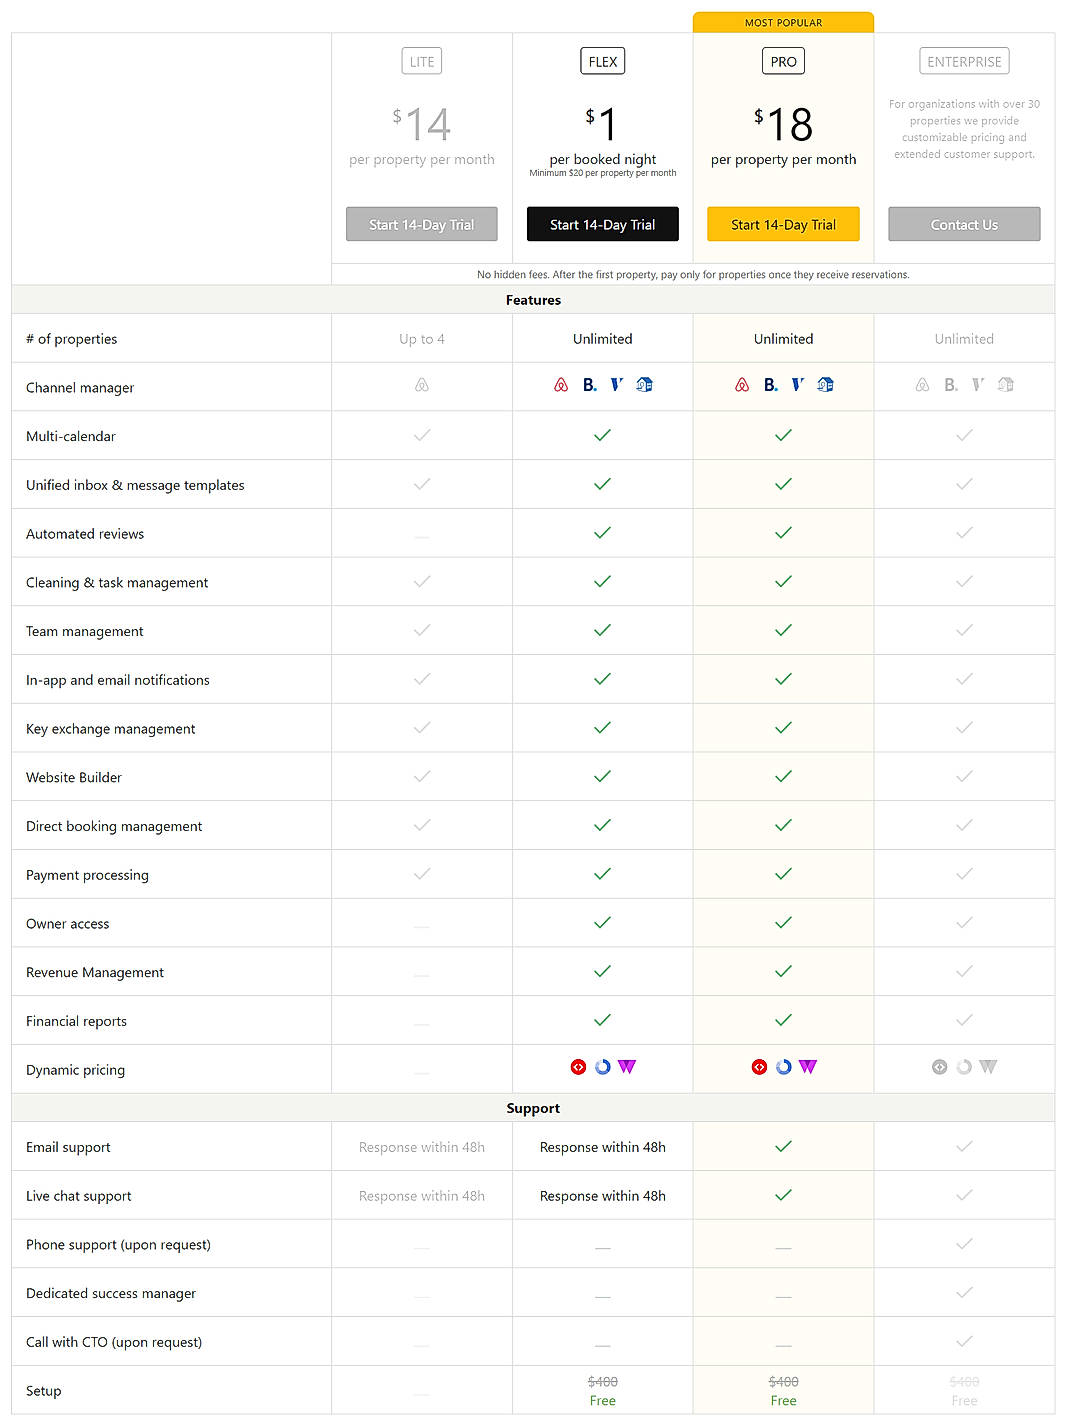The height and width of the screenshot is (1426, 1070).
Task: Click the purple Wheelhouse icon under Flex dynamic pricing
Action: pyautogui.click(x=626, y=1067)
